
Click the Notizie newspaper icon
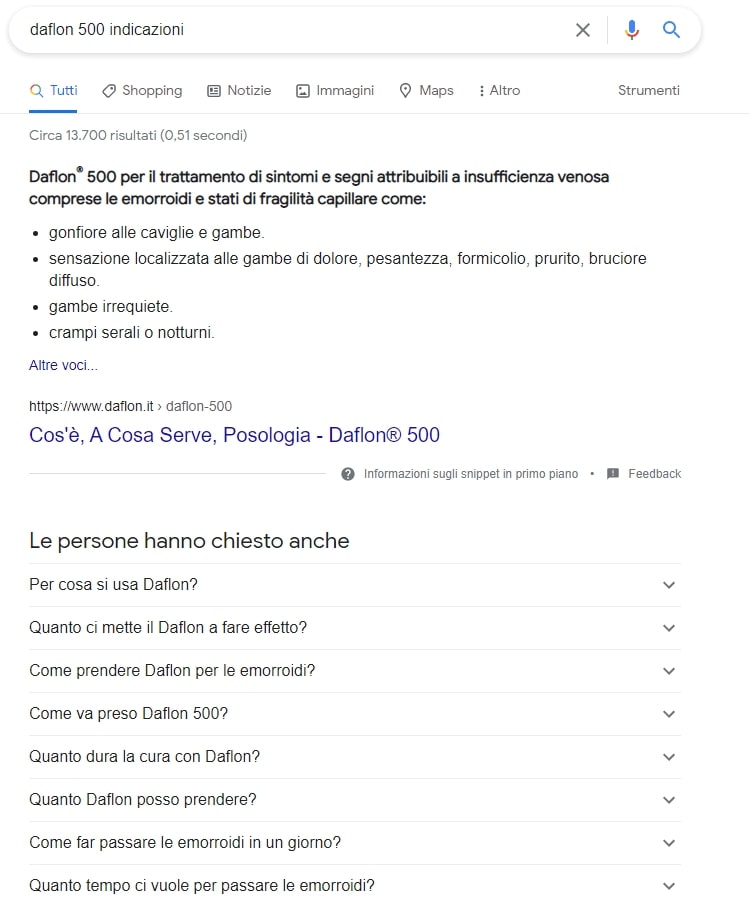212,90
